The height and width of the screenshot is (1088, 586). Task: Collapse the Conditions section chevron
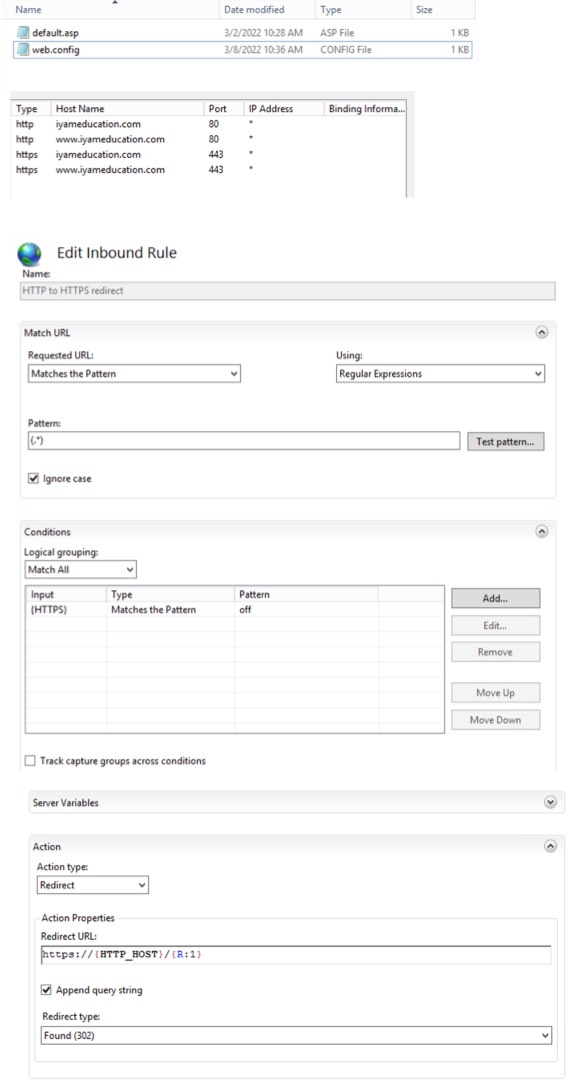542,532
